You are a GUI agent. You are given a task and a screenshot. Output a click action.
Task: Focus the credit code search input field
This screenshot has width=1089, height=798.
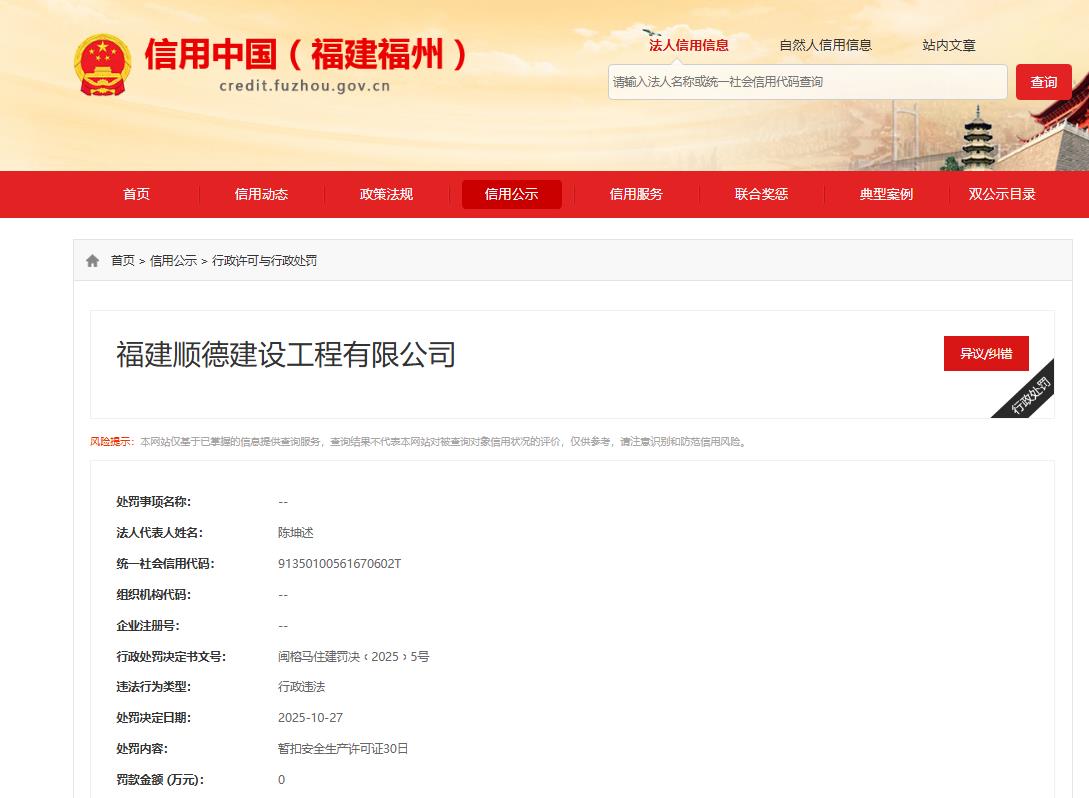click(807, 82)
